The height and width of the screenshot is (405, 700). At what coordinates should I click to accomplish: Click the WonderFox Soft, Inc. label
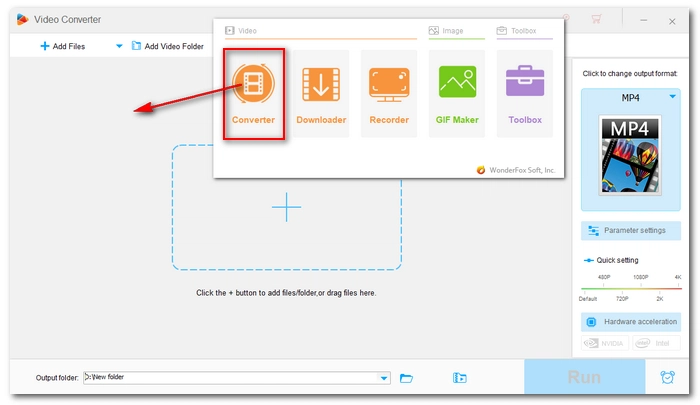(x=516, y=170)
